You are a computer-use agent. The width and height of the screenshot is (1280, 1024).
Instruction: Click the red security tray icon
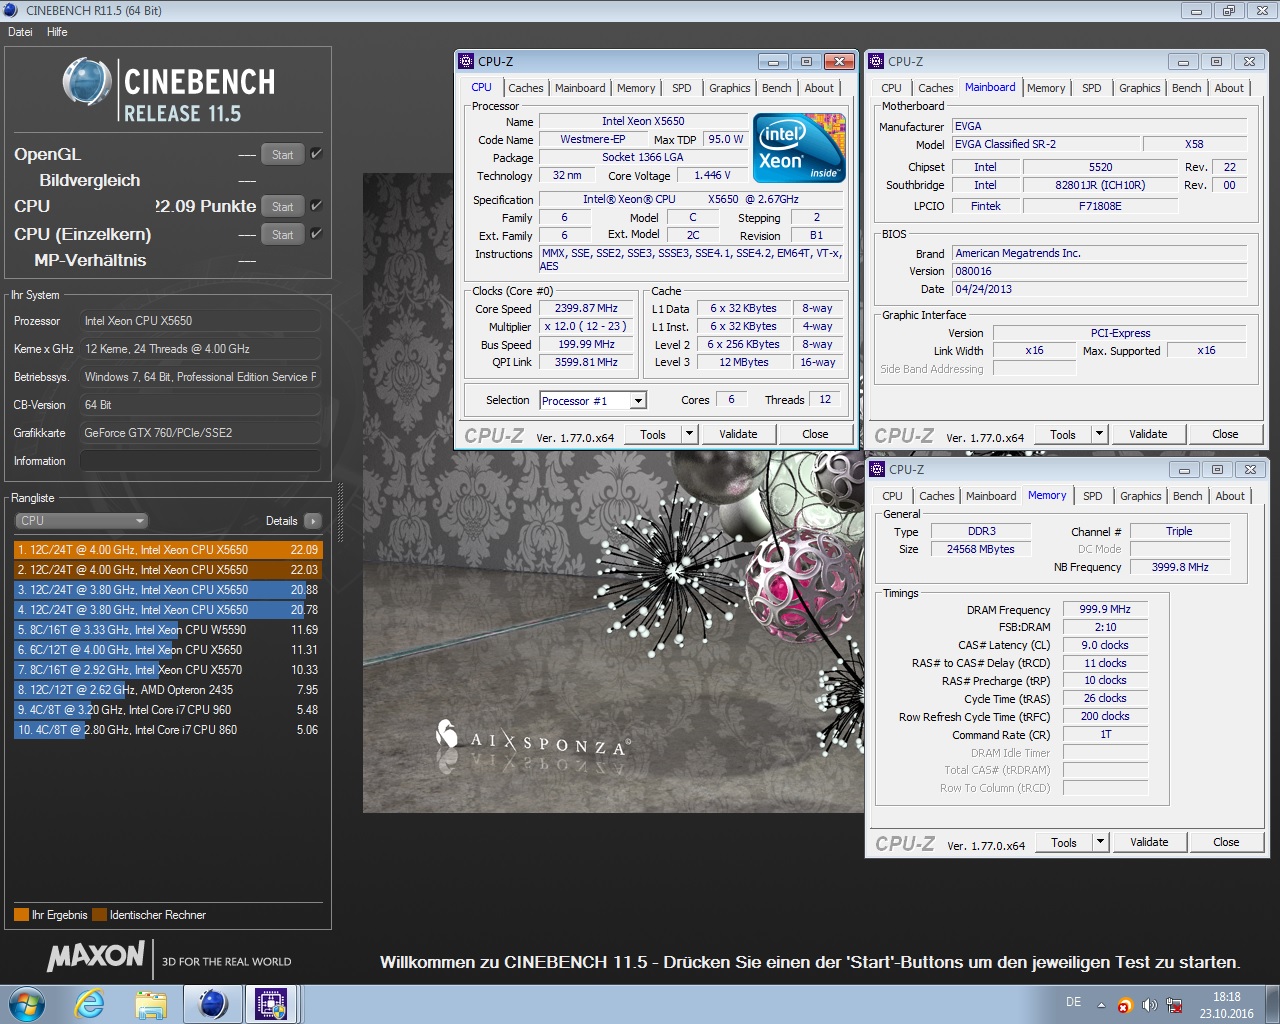click(1125, 1005)
